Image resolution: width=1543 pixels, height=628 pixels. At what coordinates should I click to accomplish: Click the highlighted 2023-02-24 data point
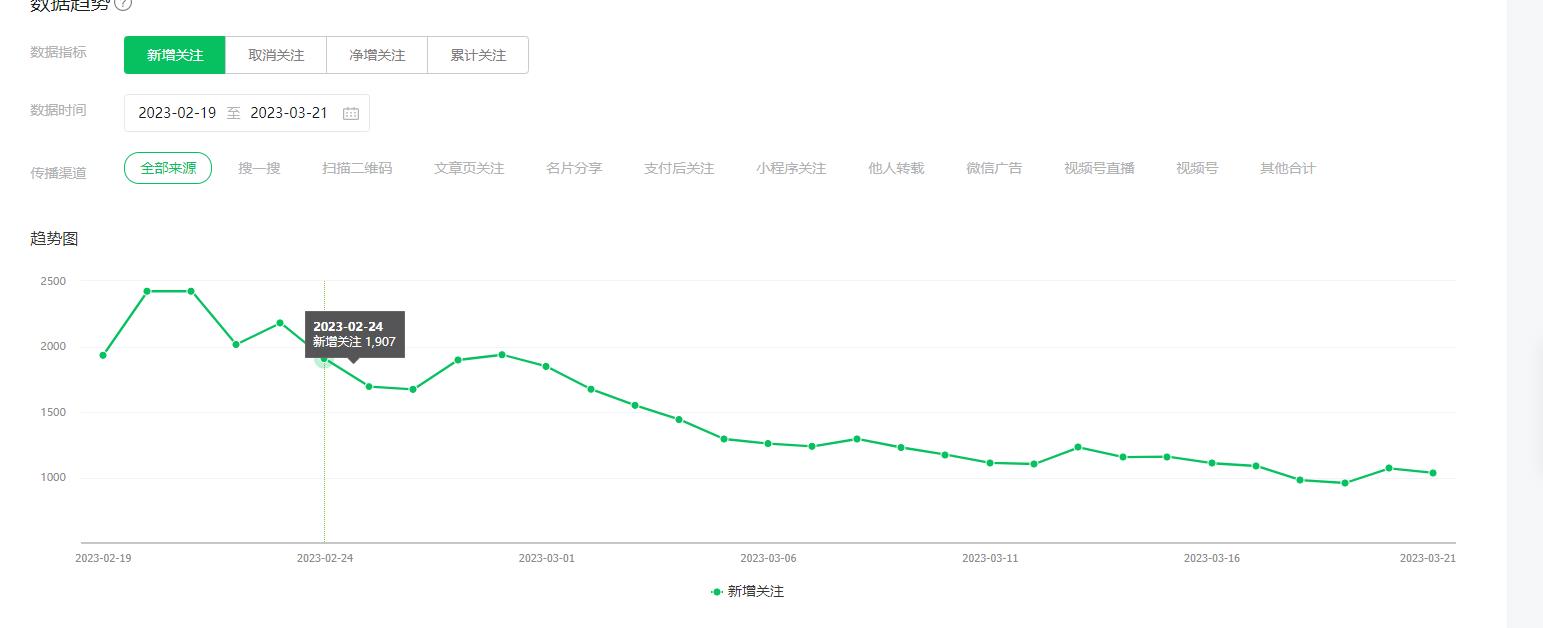324,358
